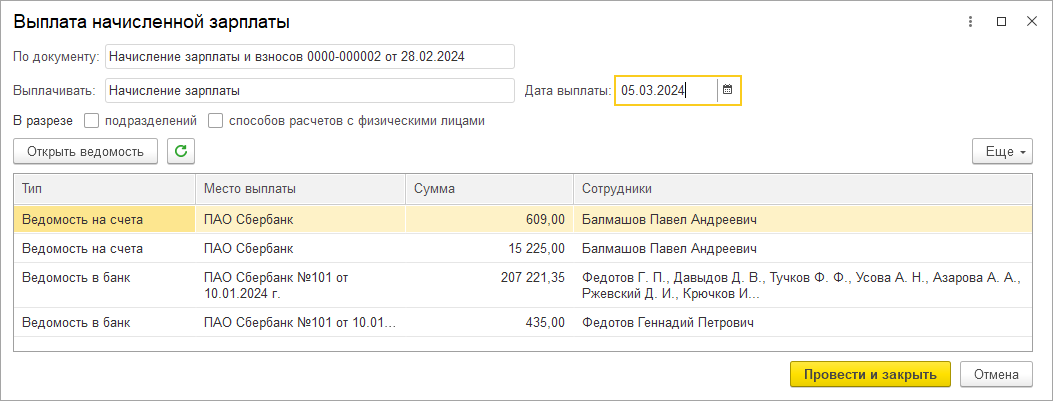This screenshot has width=1053, height=401.
Task: Open the calendar date picker icon
Action: point(727,90)
